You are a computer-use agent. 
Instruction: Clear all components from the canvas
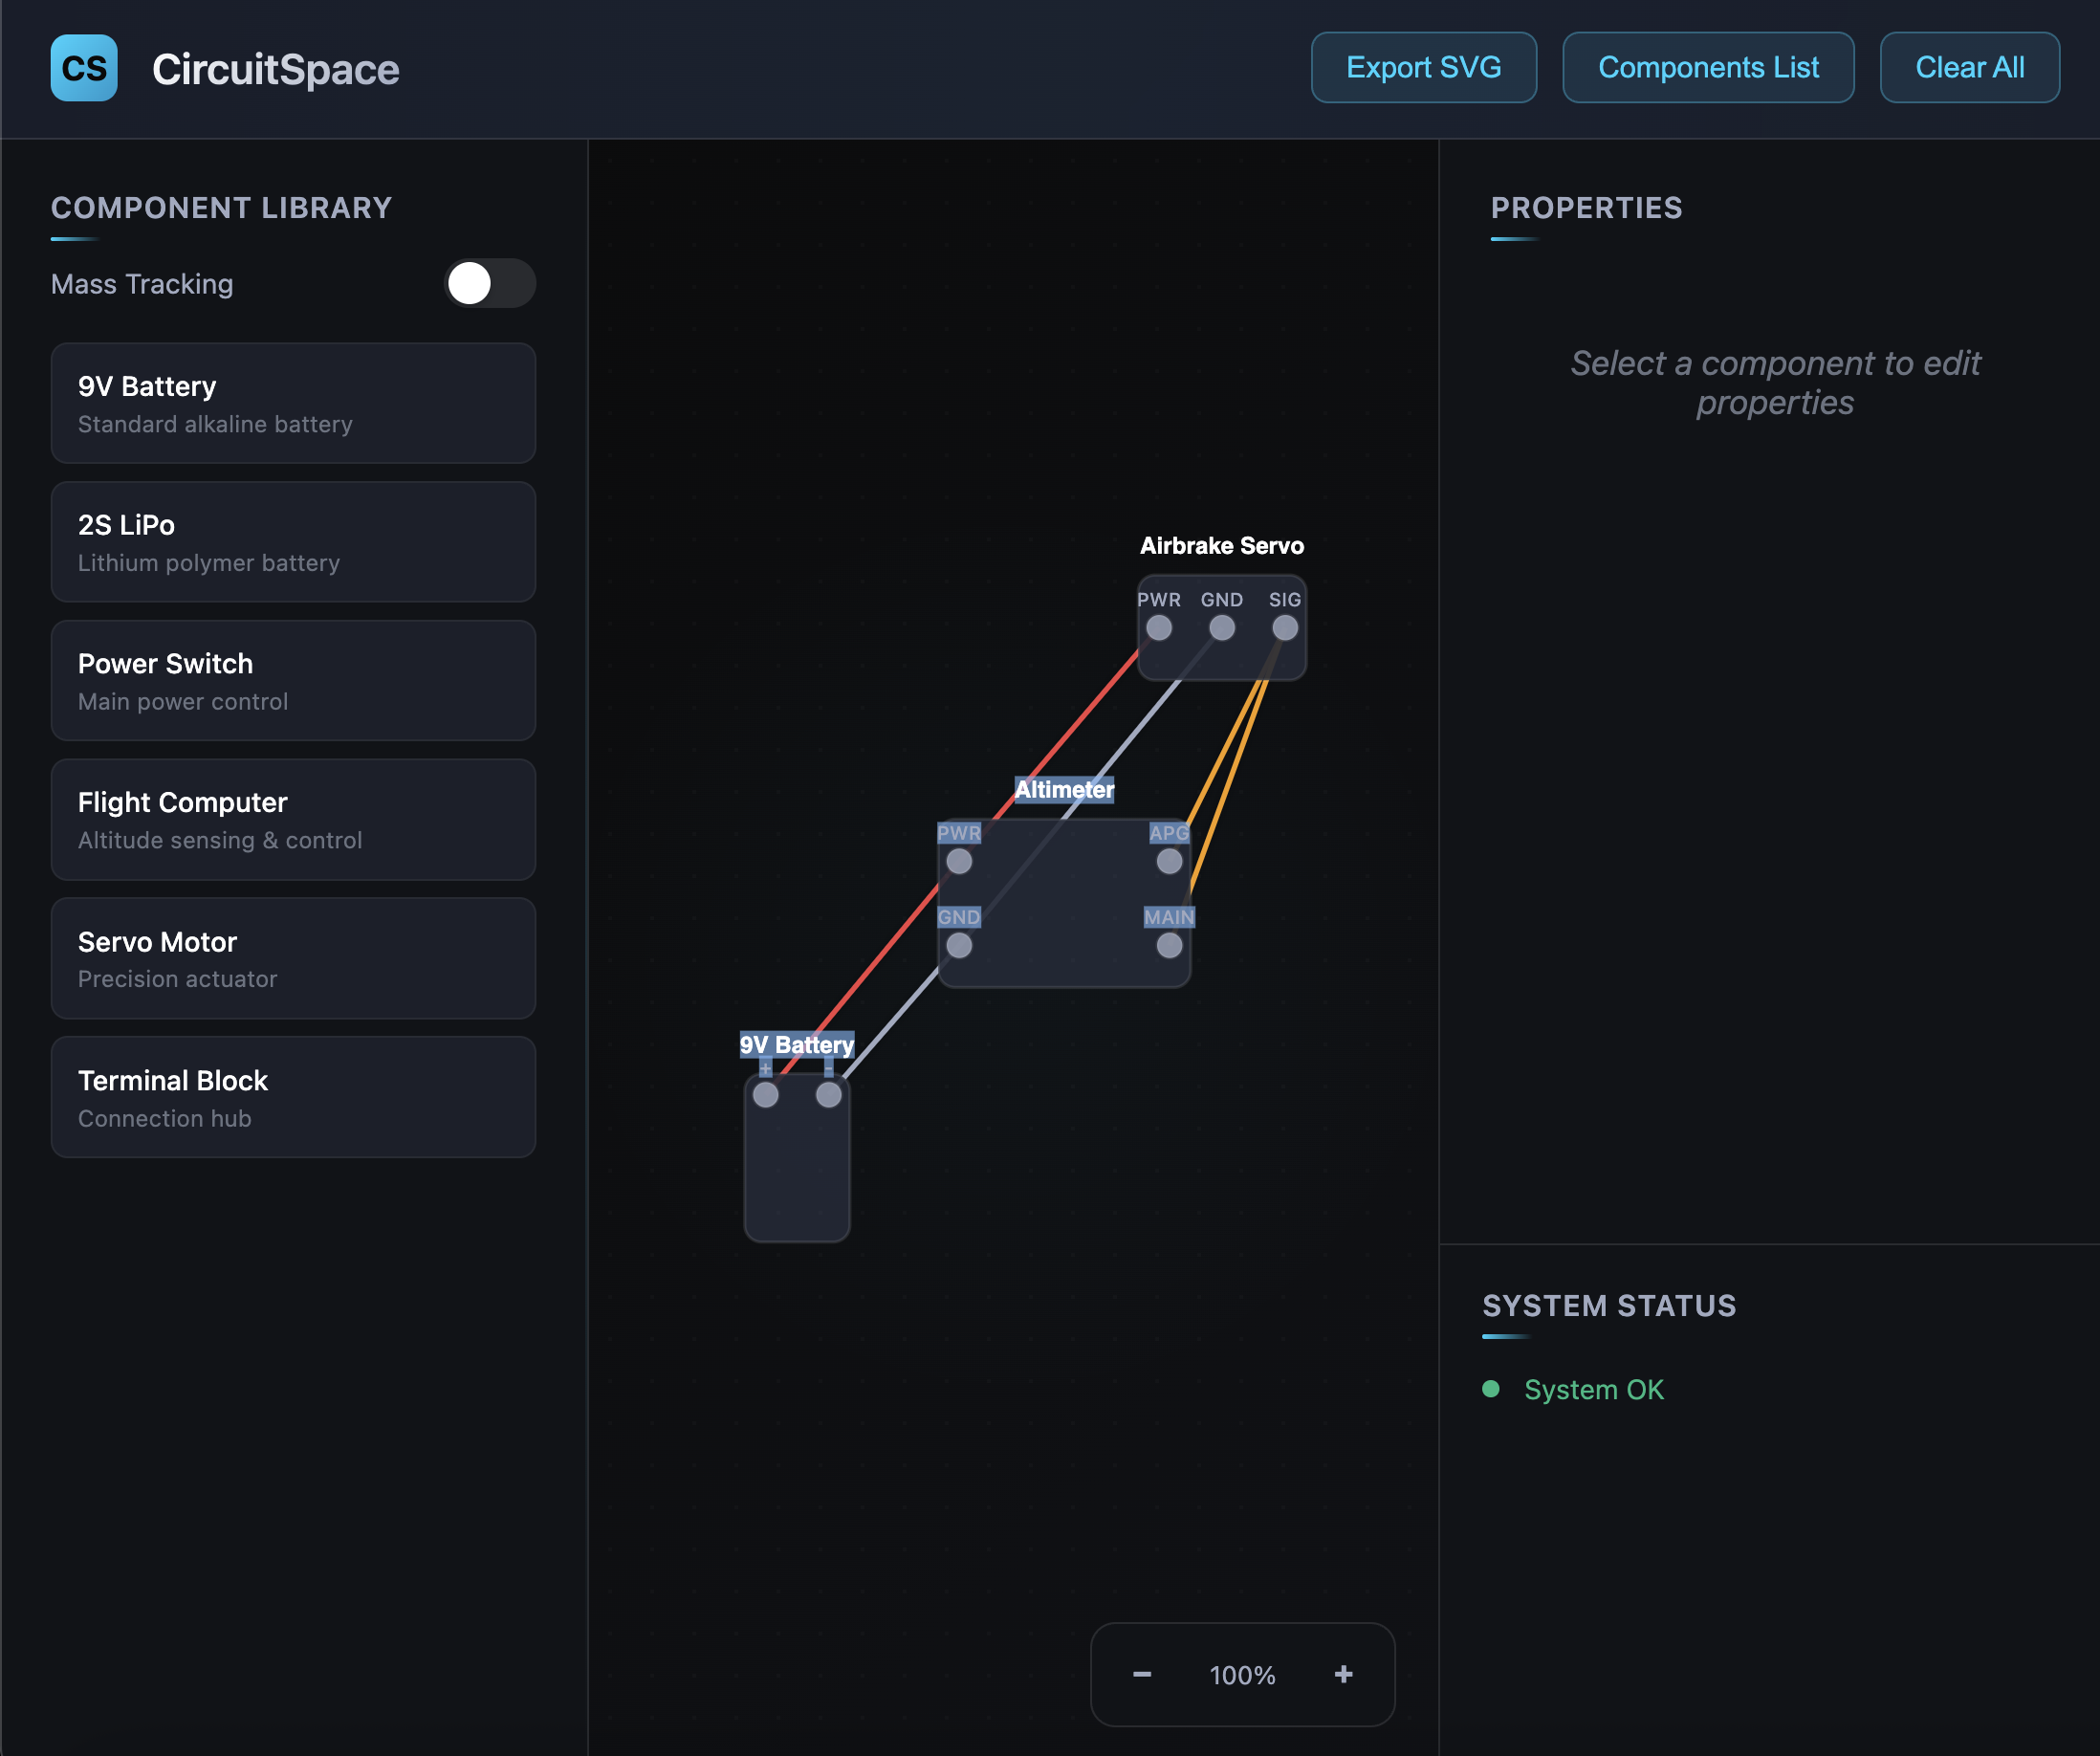pyautogui.click(x=1969, y=67)
